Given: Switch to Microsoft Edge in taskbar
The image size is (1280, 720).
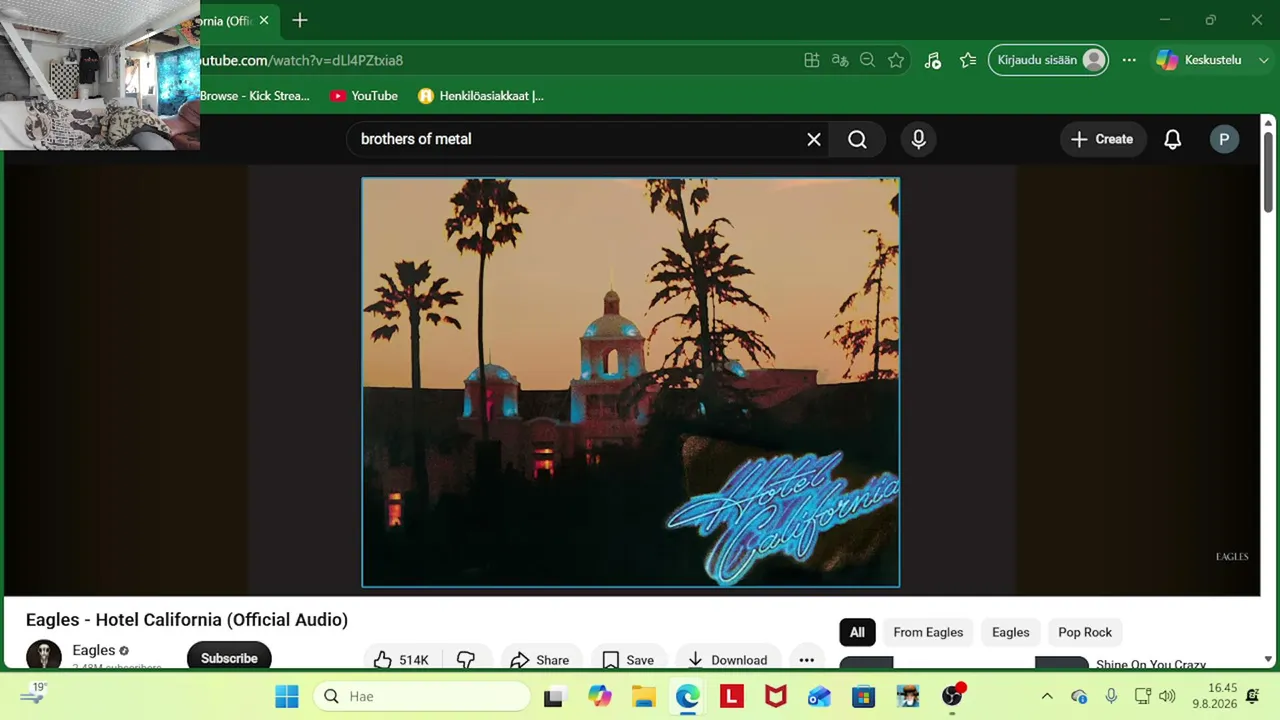Looking at the screenshot, I should [688, 696].
